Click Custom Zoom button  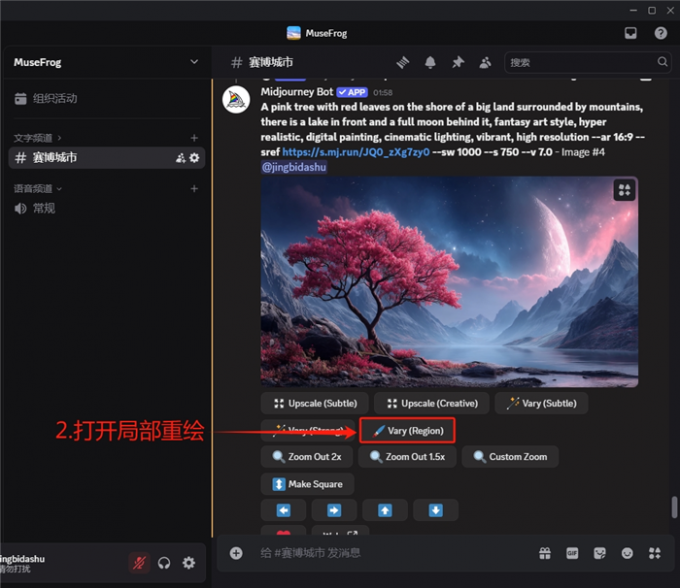coord(510,457)
